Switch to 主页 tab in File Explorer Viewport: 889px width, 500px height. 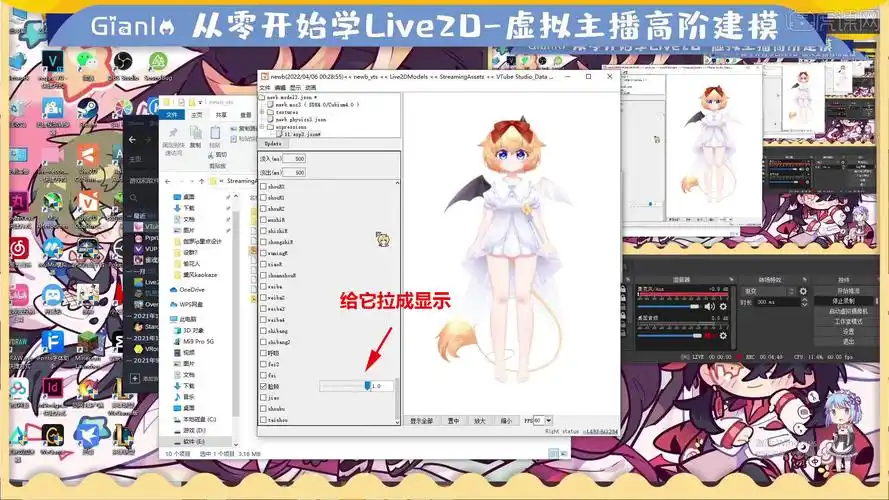197,115
